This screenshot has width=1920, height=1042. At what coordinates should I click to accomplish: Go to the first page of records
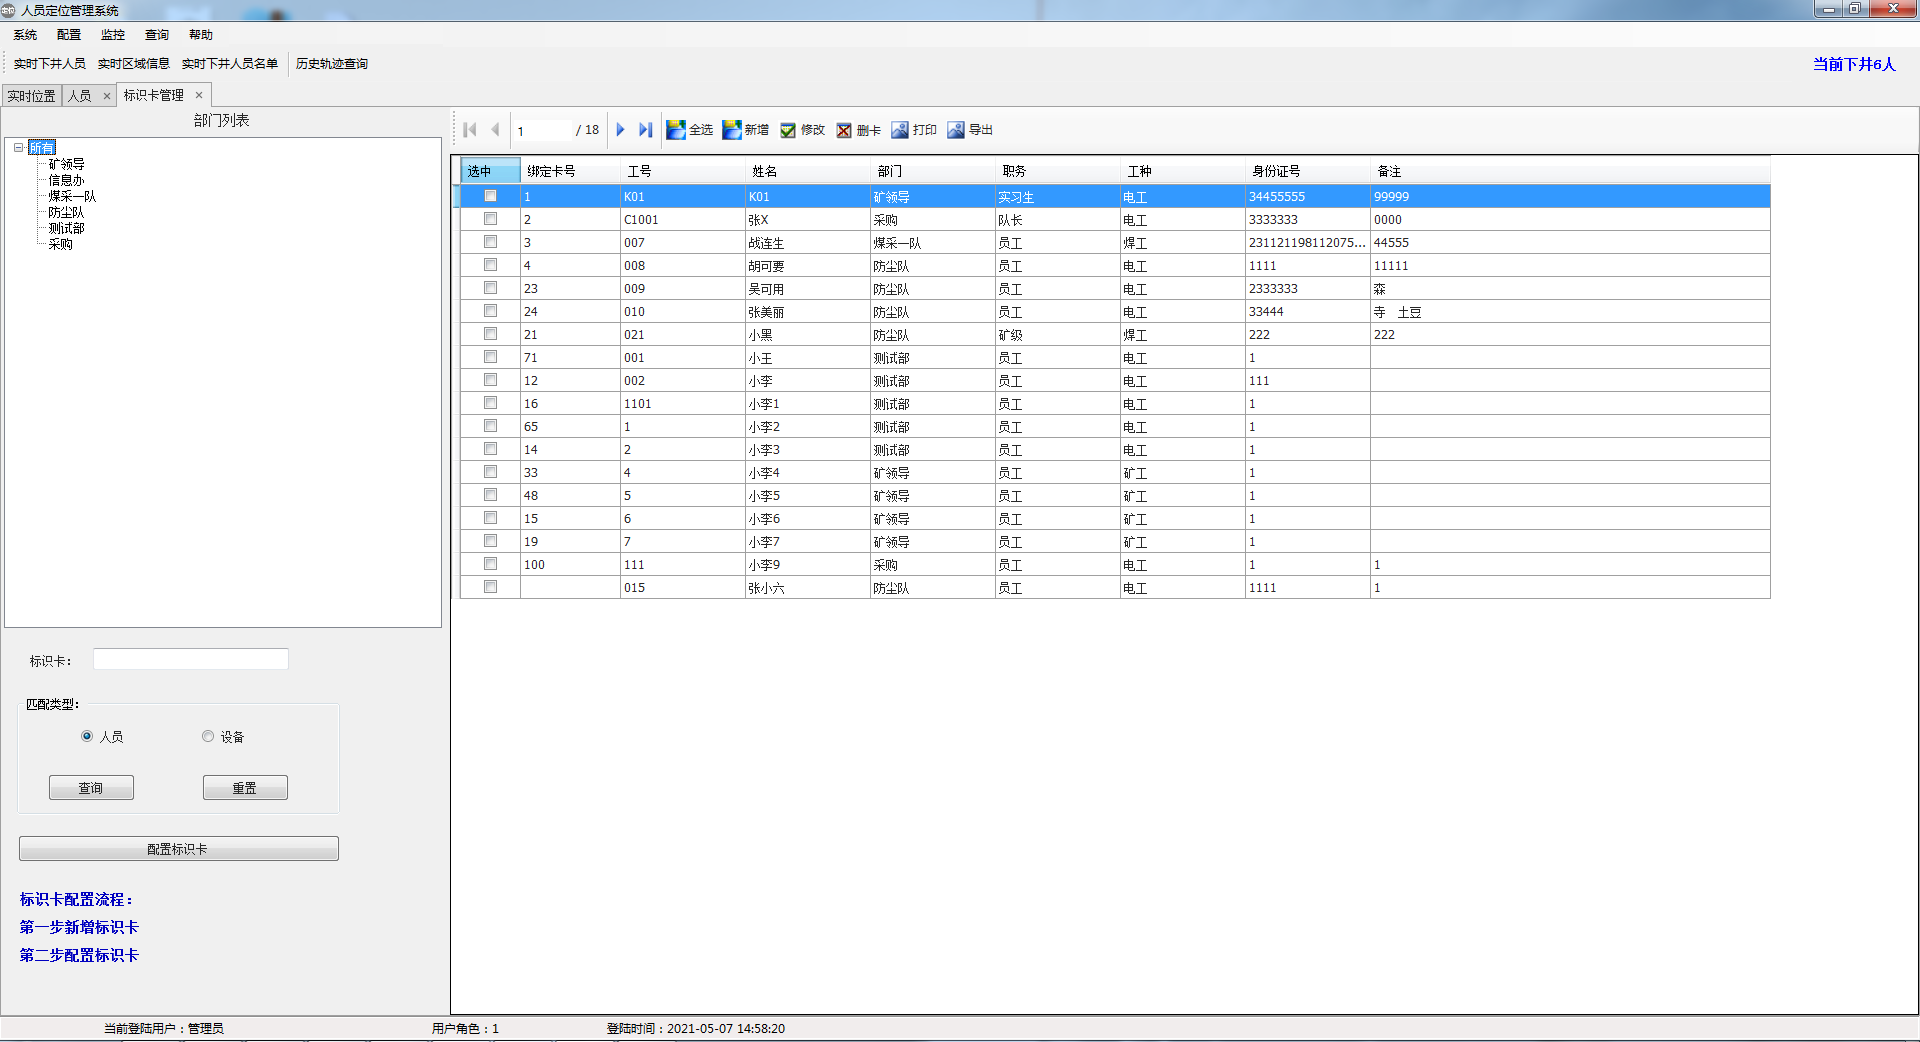click(470, 130)
